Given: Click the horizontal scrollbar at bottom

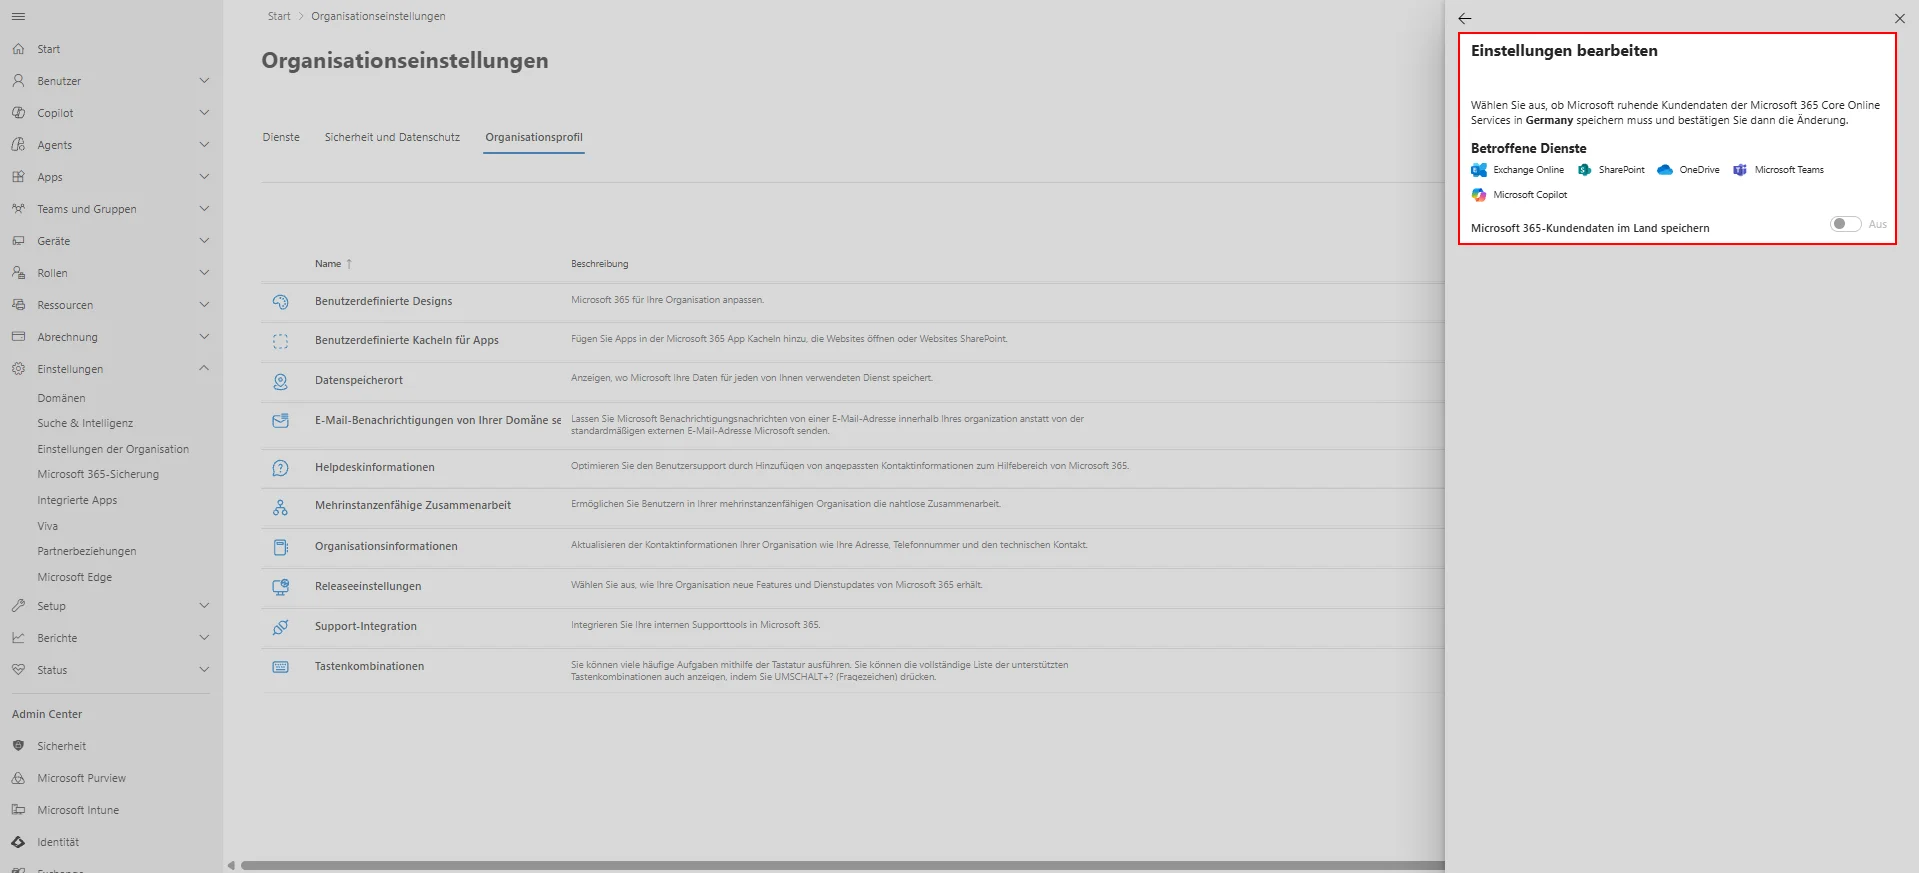Looking at the screenshot, I should click(x=842, y=865).
